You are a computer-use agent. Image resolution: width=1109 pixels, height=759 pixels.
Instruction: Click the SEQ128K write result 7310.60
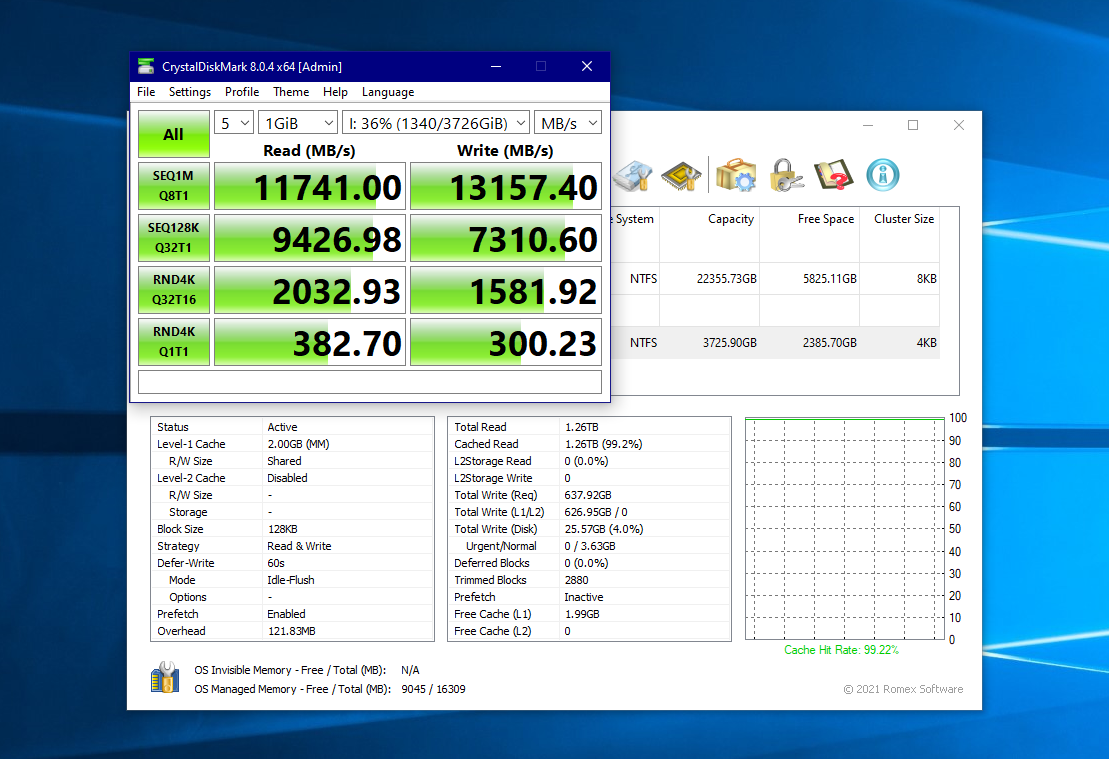[506, 238]
